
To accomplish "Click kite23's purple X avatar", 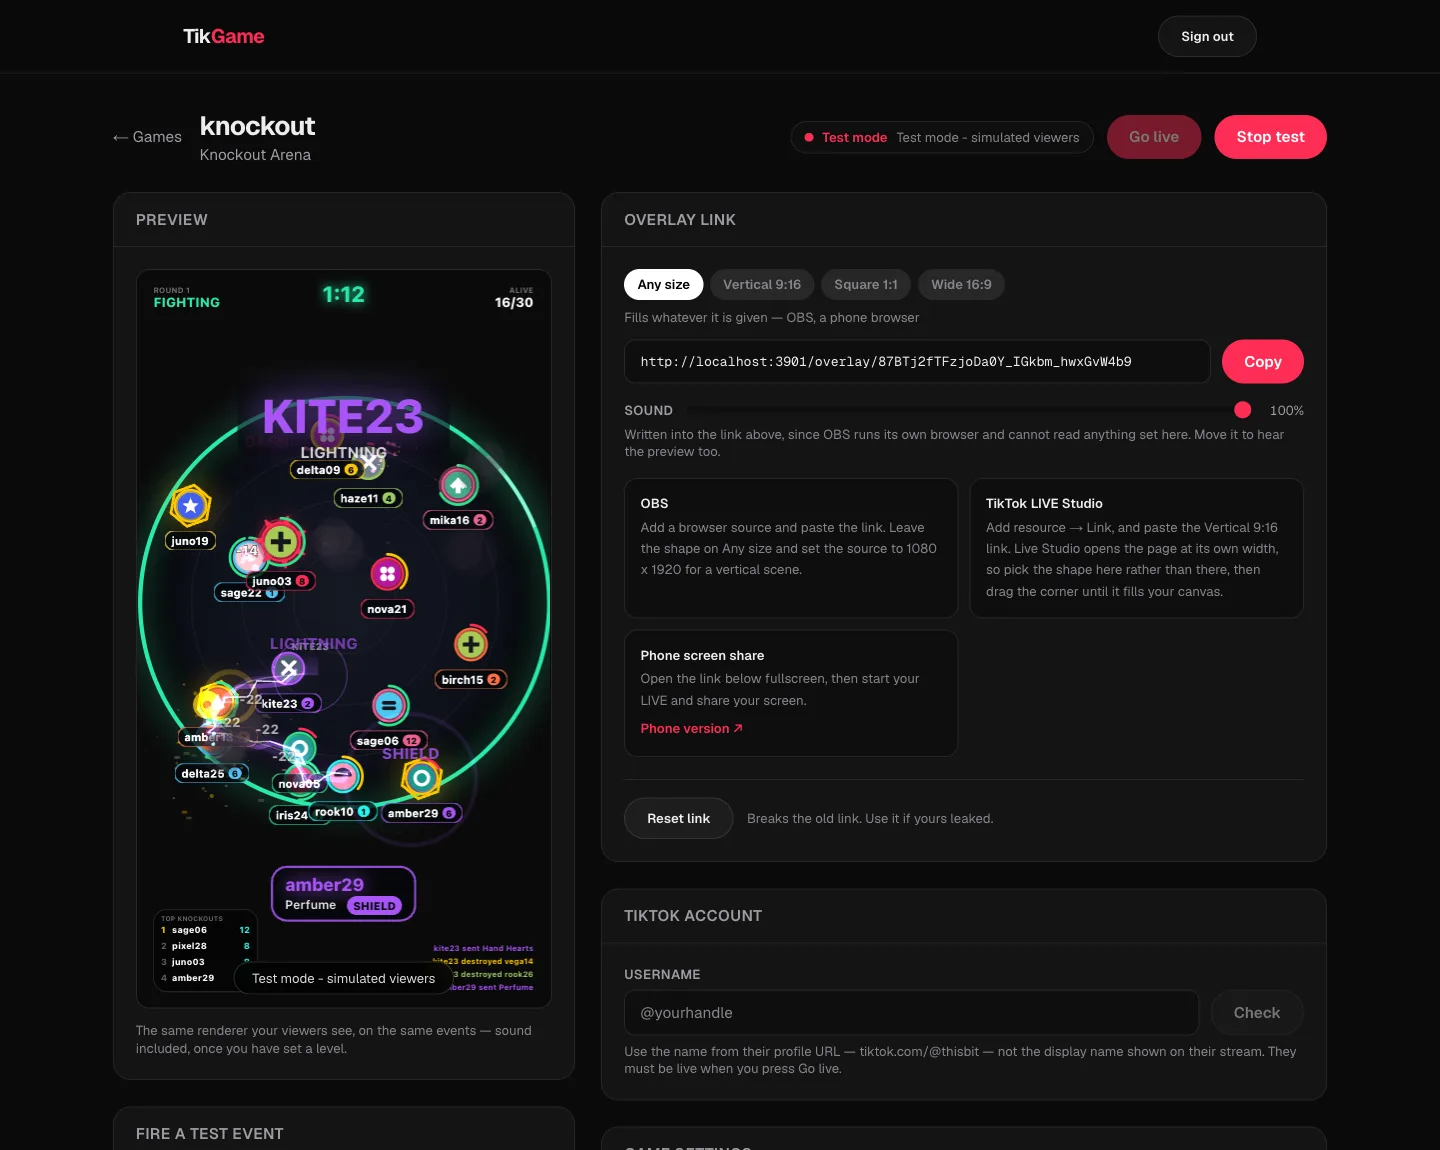I will coord(289,668).
